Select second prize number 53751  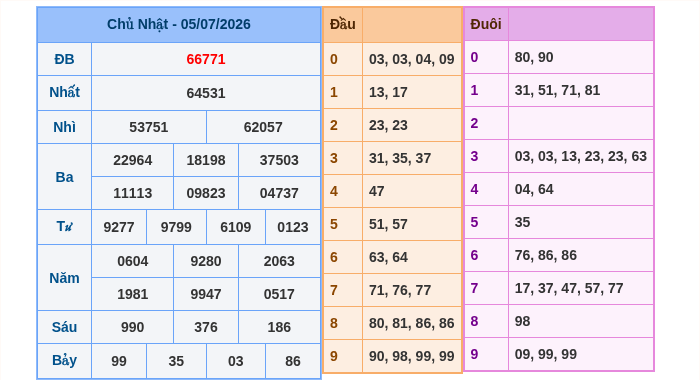point(149,127)
